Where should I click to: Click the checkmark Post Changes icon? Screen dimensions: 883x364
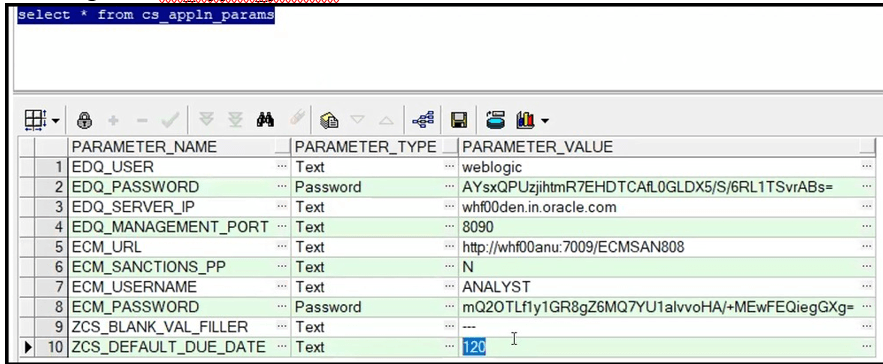coord(170,120)
